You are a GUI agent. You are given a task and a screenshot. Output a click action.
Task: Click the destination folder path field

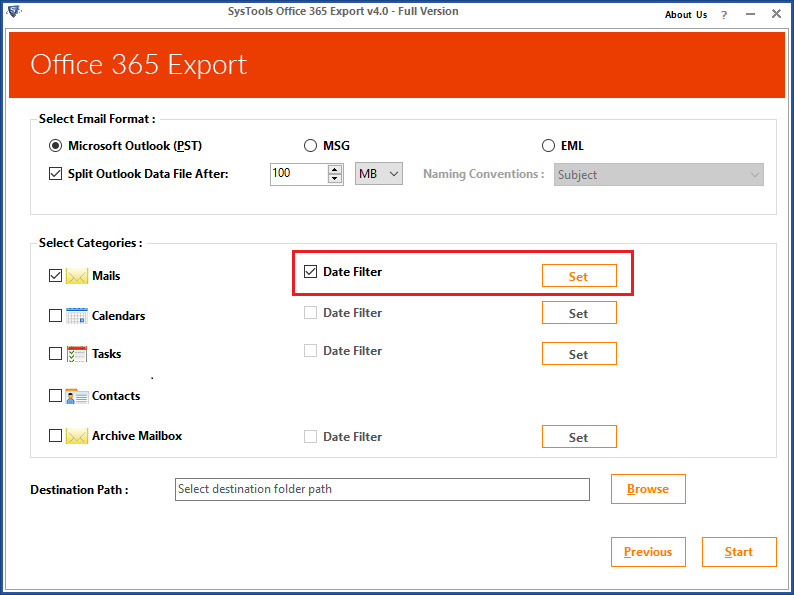pos(382,489)
